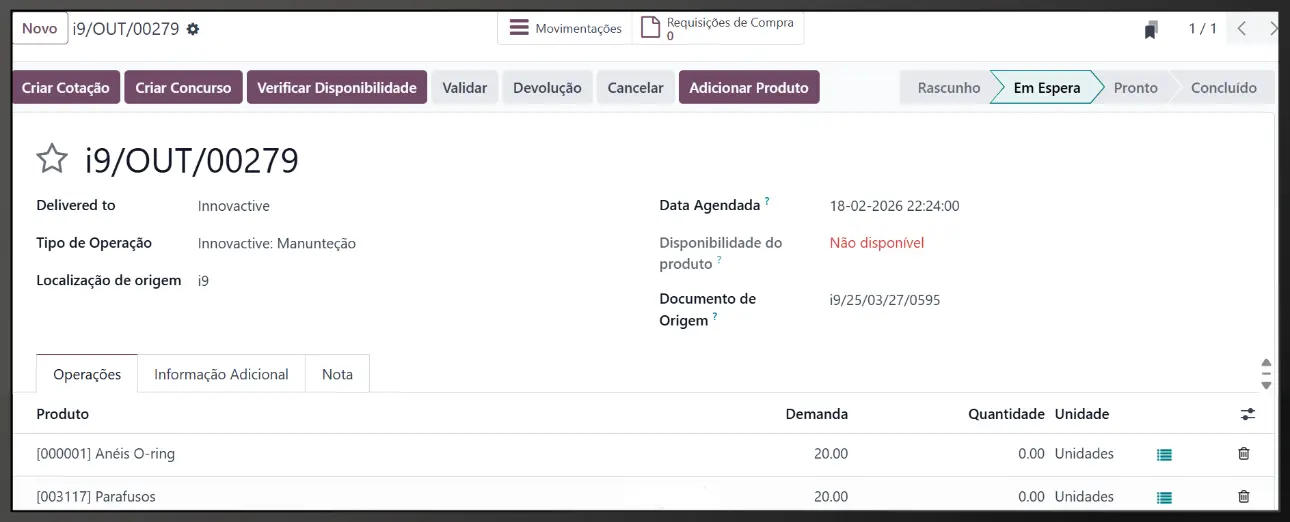Viewport: 1290px width, 522px height.
Task: Click the Devolução button
Action: point(547,87)
